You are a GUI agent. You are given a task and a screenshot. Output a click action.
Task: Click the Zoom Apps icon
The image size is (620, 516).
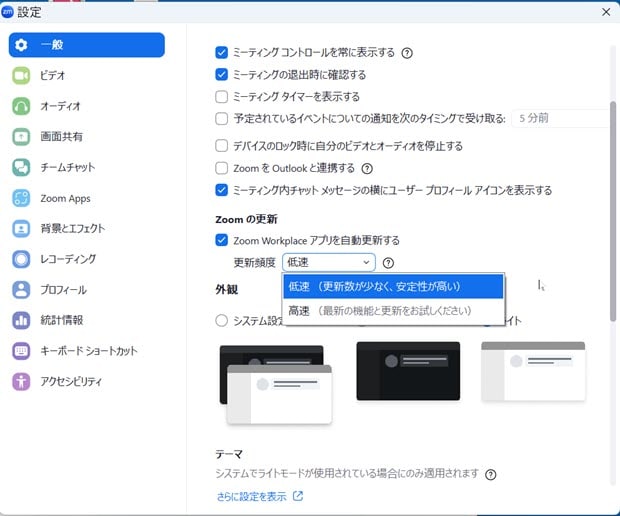click(x=22, y=198)
